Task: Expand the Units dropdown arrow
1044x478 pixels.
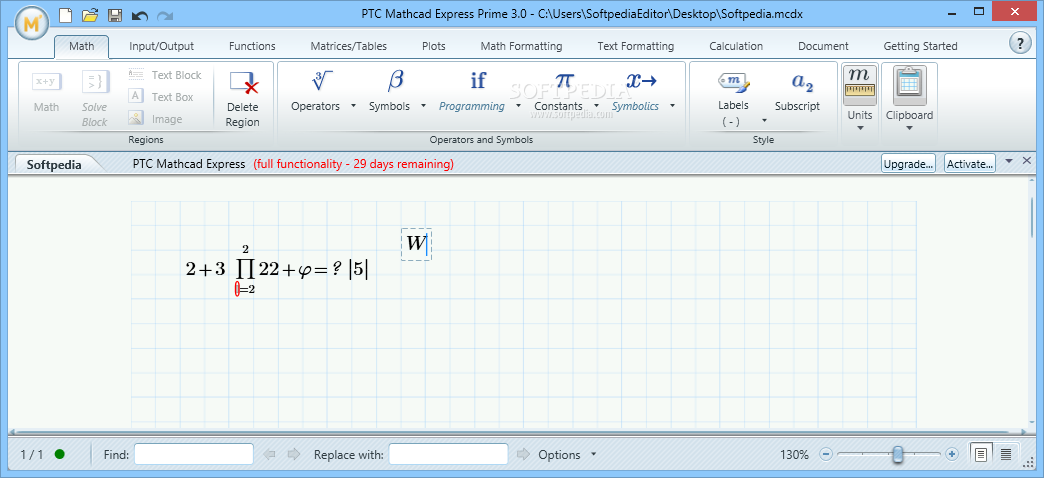Action: pyautogui.click(x=860, y=128)
